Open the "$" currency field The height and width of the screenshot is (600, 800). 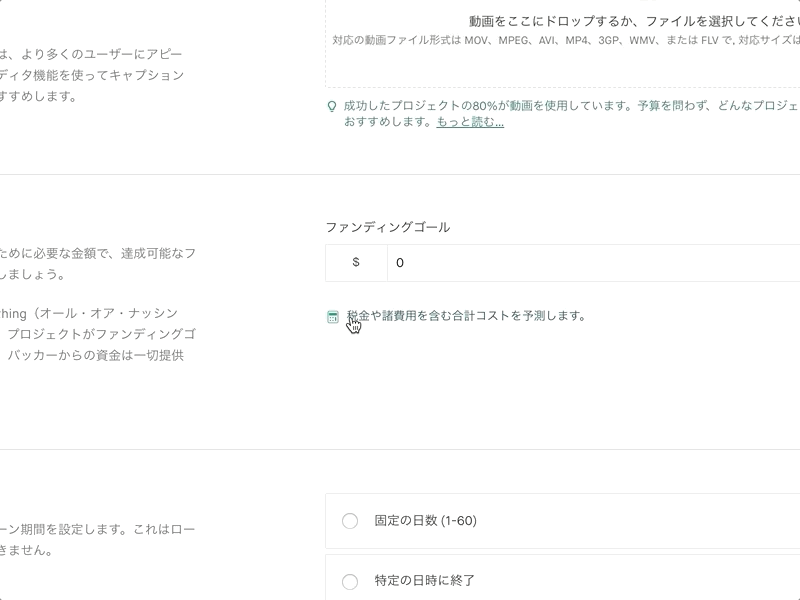click(355, 262)
